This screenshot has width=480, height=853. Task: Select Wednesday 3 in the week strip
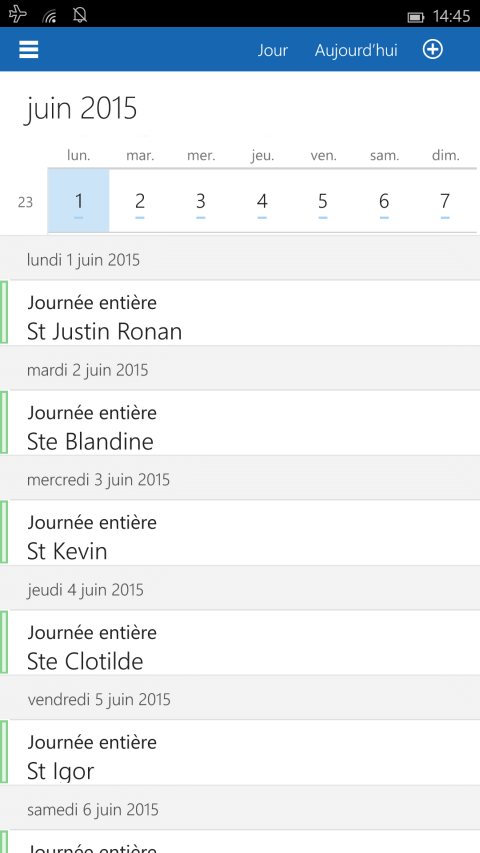[201, 201]
